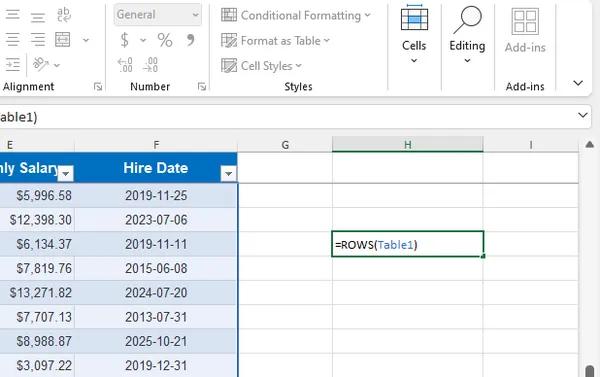Open the Hire Date filter dropdown
This screenshot has width=600, height=377.
228,174
